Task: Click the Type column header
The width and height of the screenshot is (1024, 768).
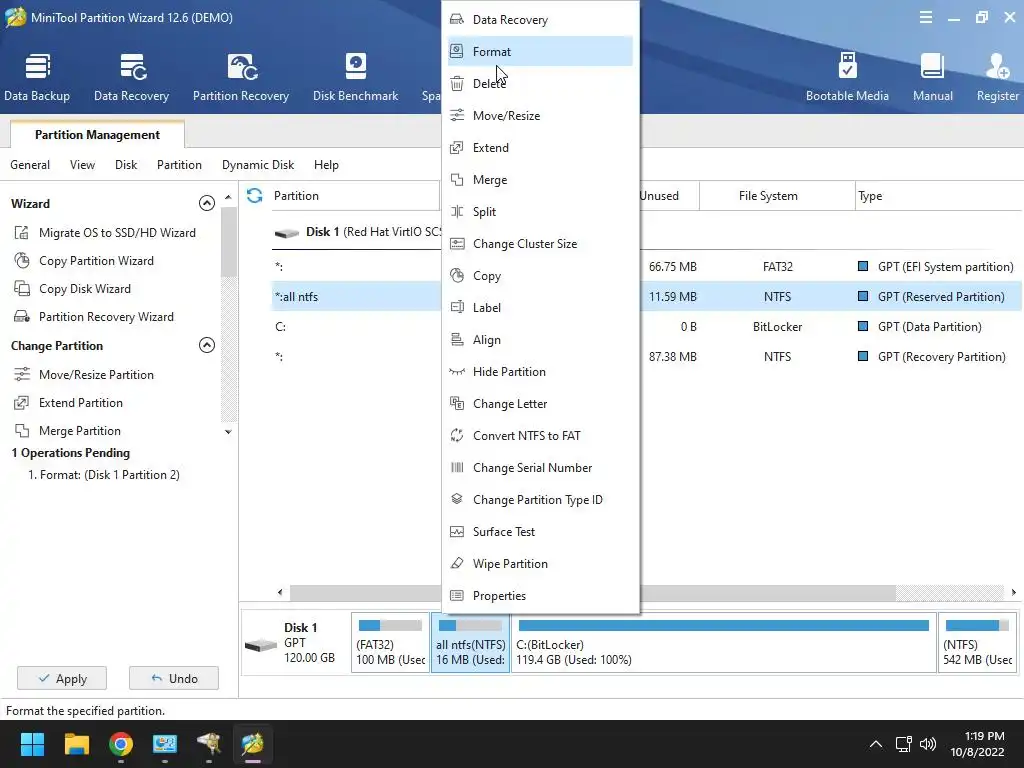Action: 938,196
